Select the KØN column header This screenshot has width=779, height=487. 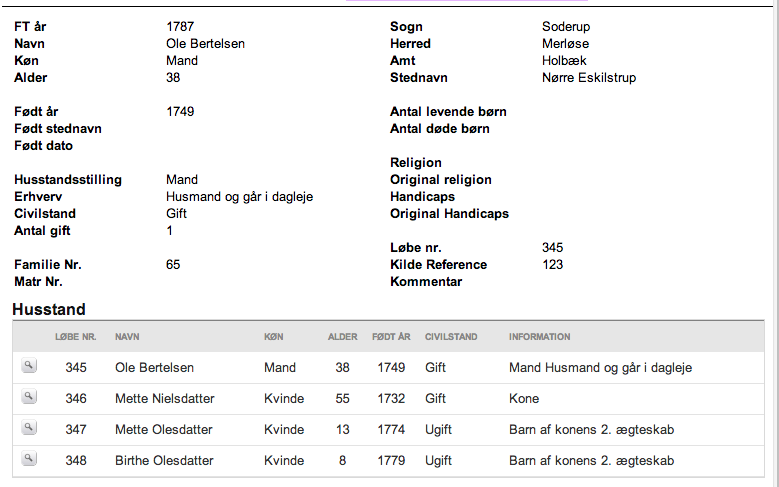274,337
